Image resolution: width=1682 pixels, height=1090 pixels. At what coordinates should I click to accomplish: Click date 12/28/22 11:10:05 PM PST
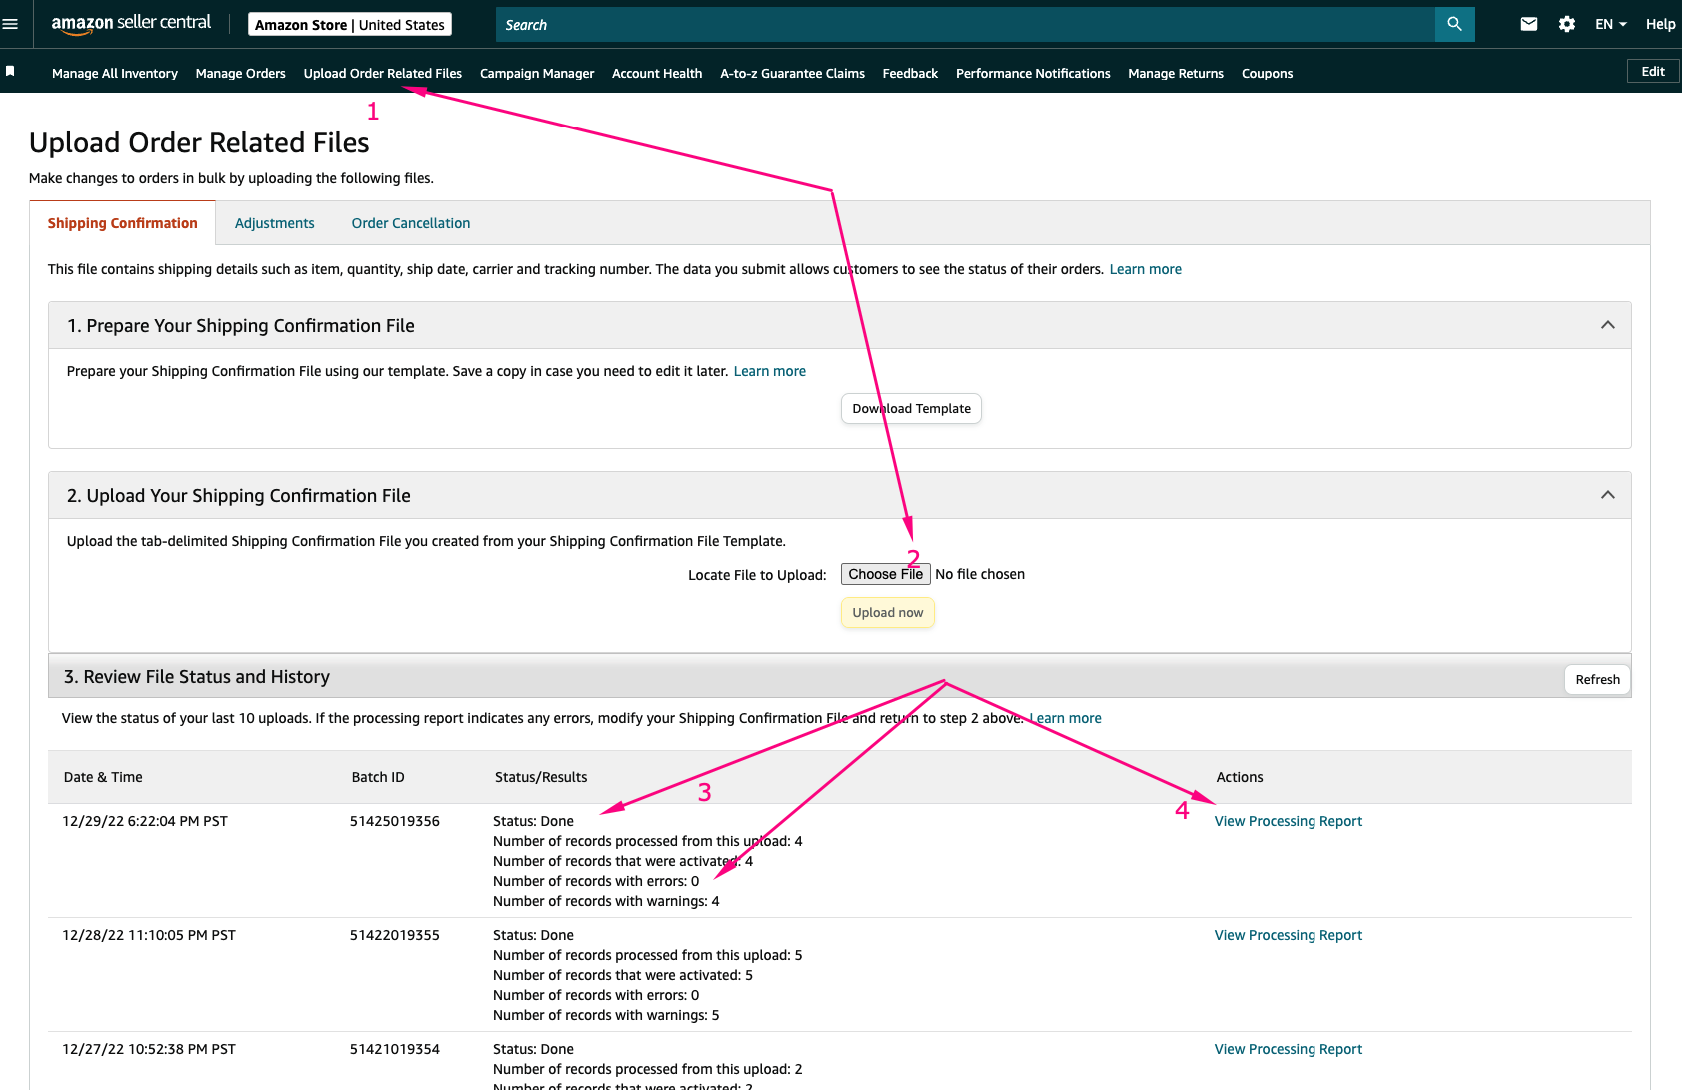[x=149, y=935]
